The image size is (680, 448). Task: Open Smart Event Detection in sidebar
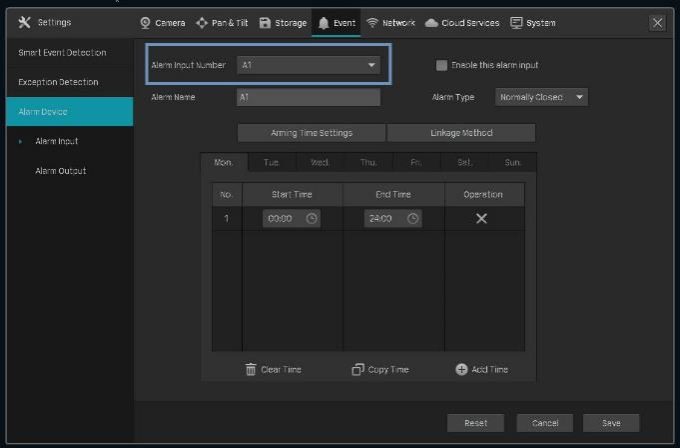pyautogui.click(x=62, y=52)
